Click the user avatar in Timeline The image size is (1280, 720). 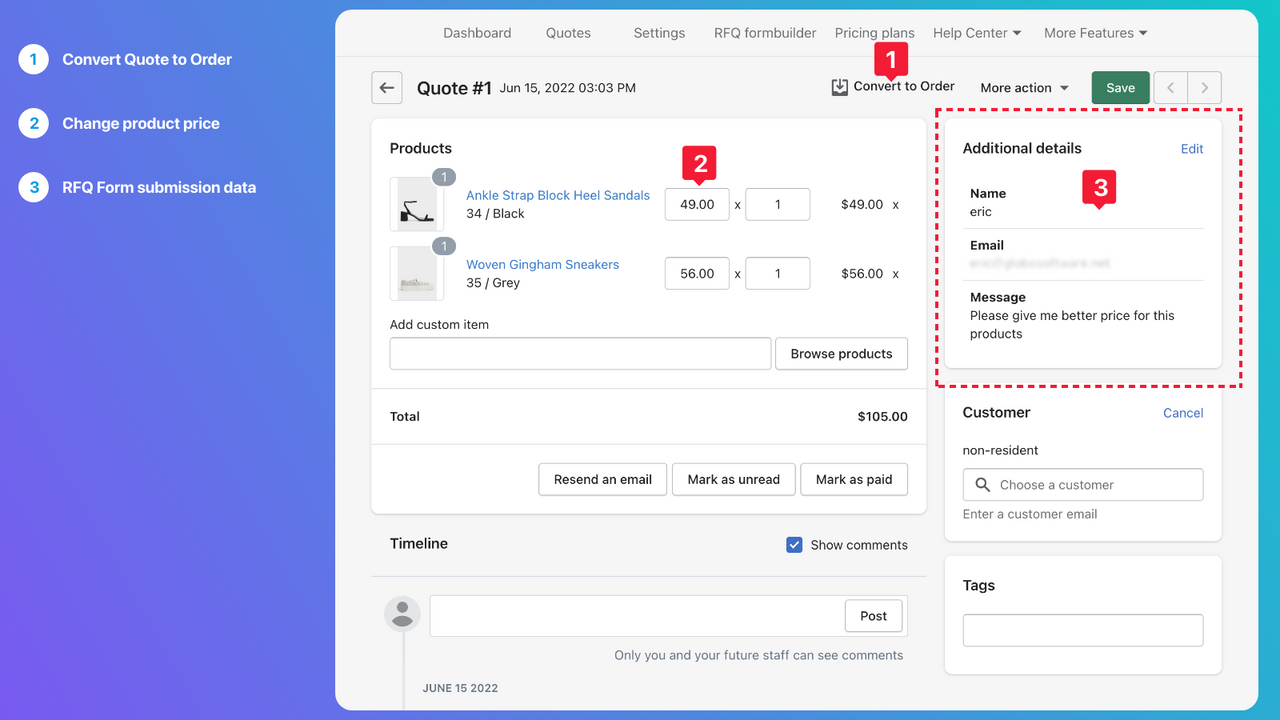pos(402,614)
